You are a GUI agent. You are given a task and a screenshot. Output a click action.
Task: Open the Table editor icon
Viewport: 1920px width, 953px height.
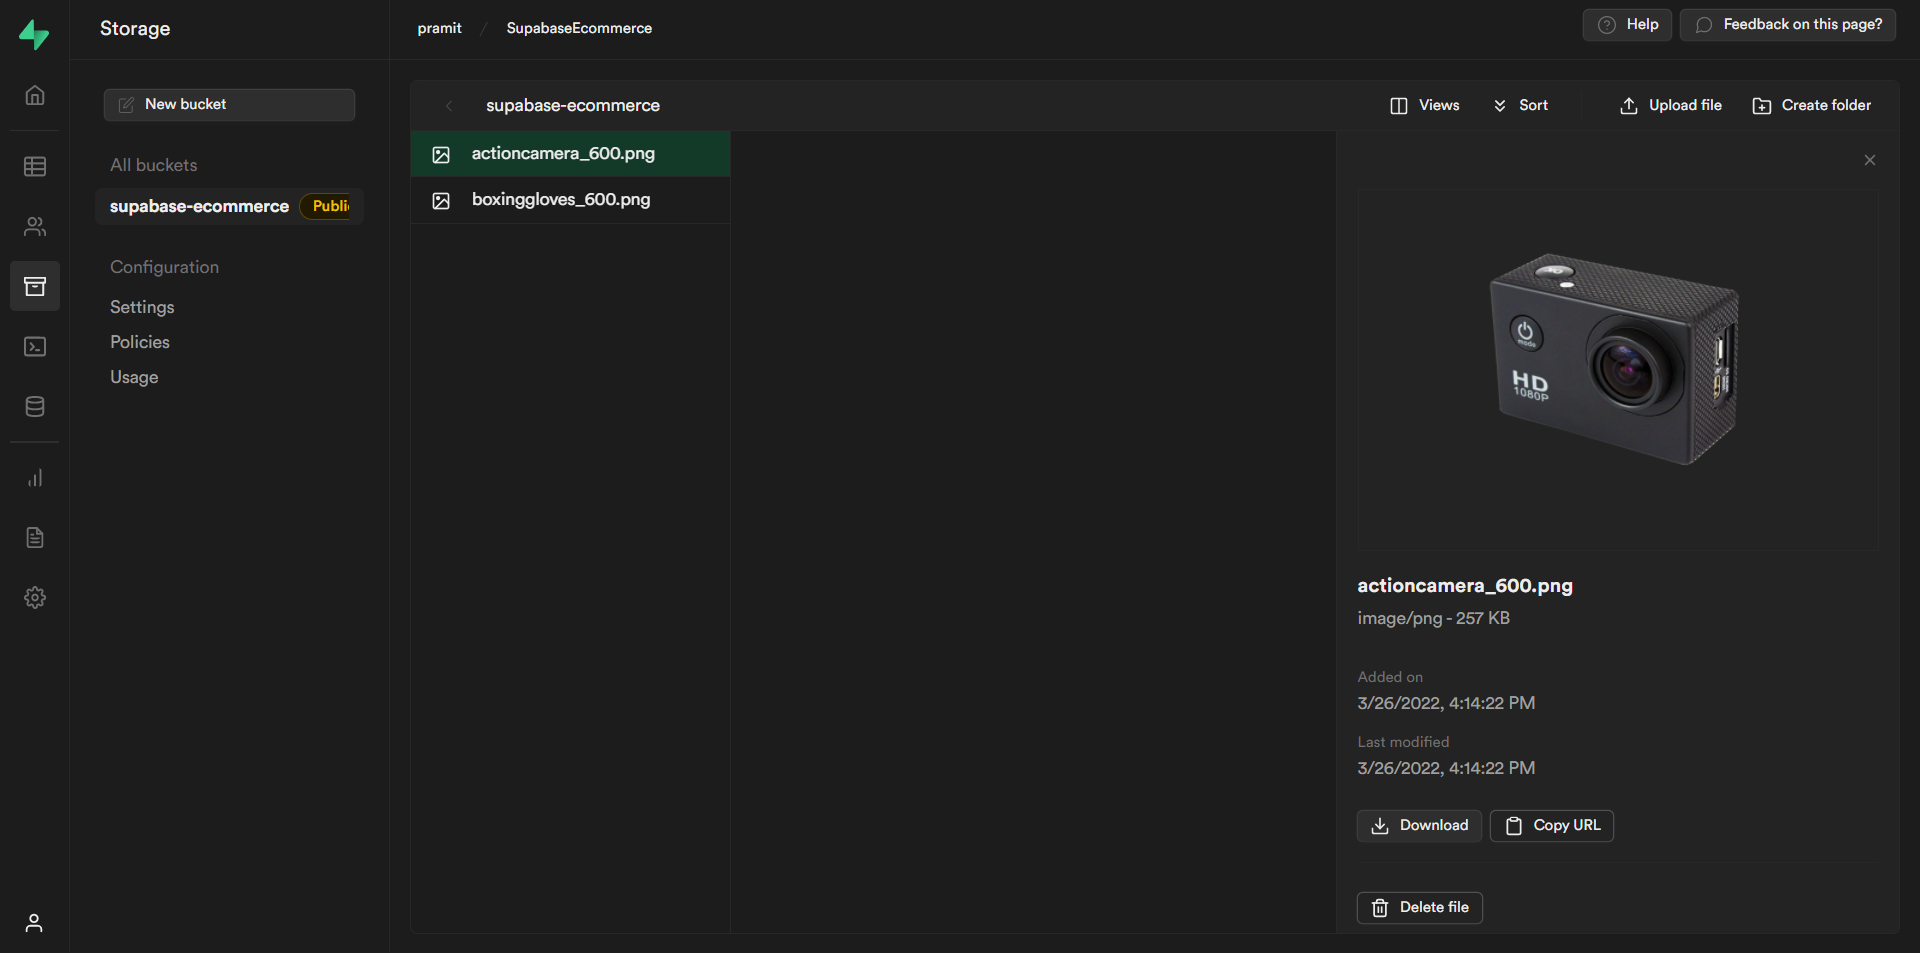pyautogui.click(x=35, y=166)
